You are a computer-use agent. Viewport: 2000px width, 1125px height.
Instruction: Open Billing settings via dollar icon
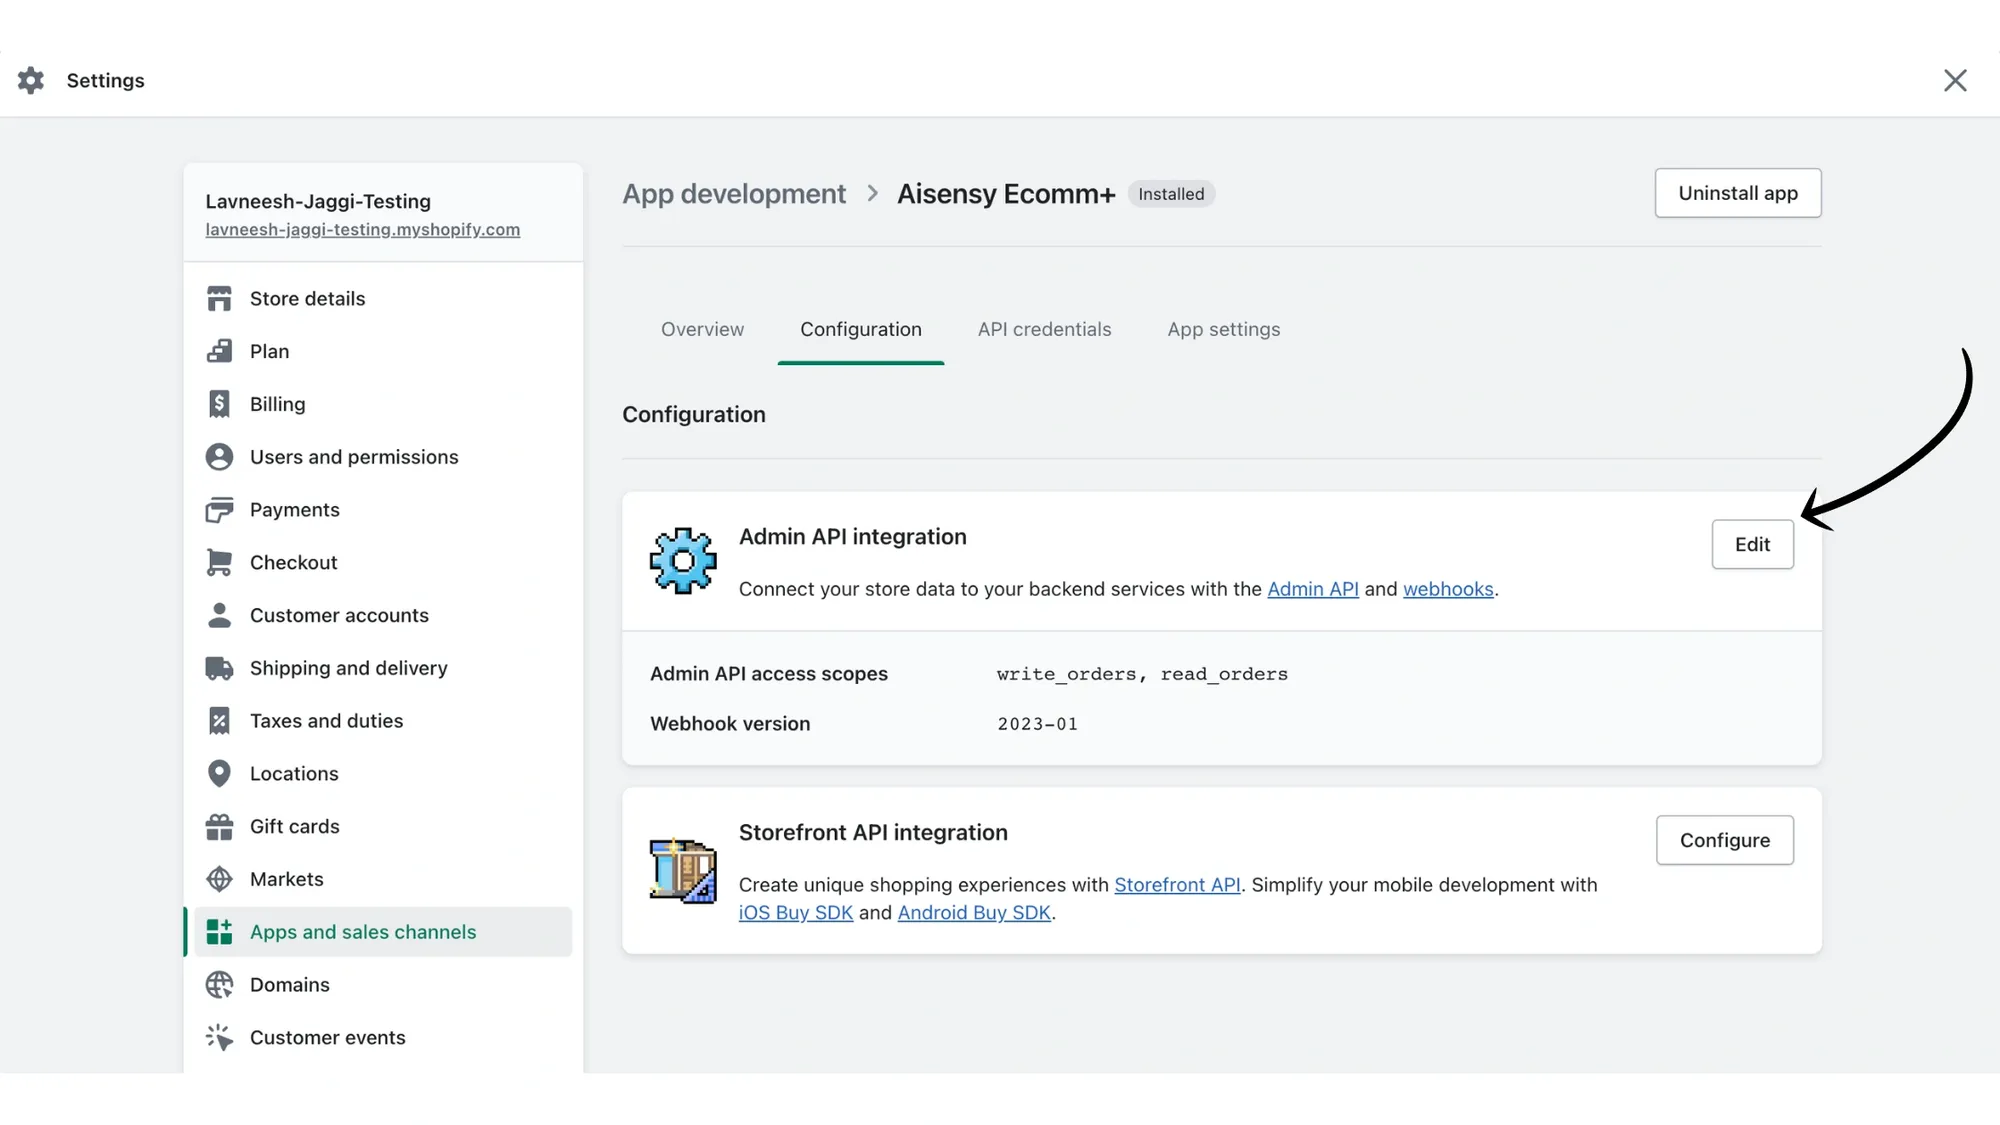[219, 403]
